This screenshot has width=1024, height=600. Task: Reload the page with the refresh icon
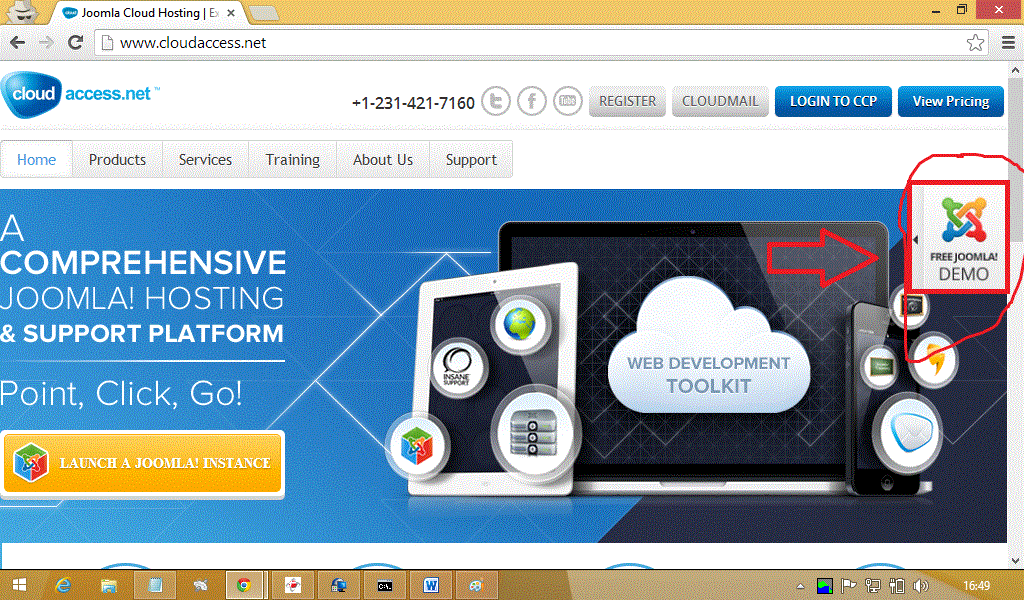76,42
